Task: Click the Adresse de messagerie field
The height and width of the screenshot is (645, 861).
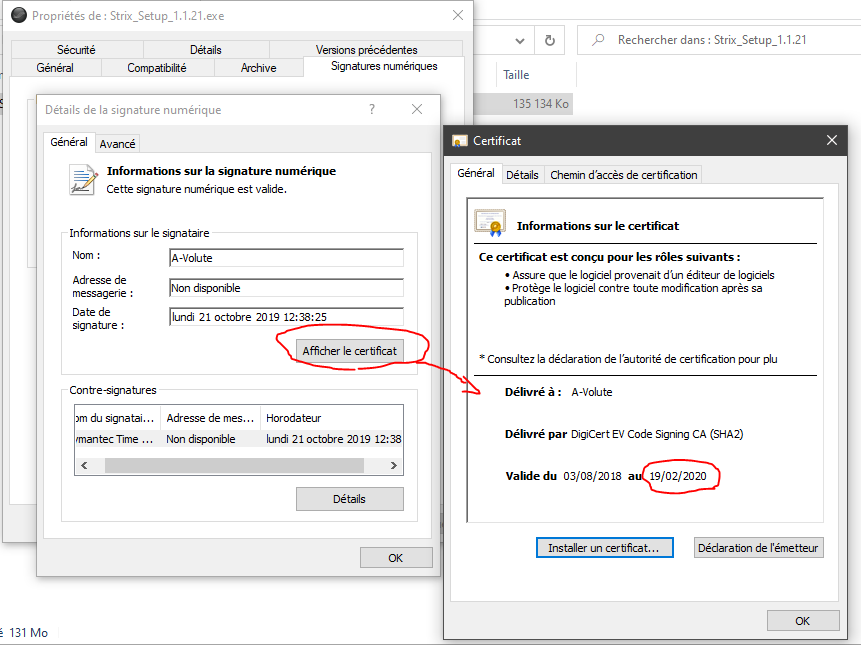Action: tap(286, 288)
